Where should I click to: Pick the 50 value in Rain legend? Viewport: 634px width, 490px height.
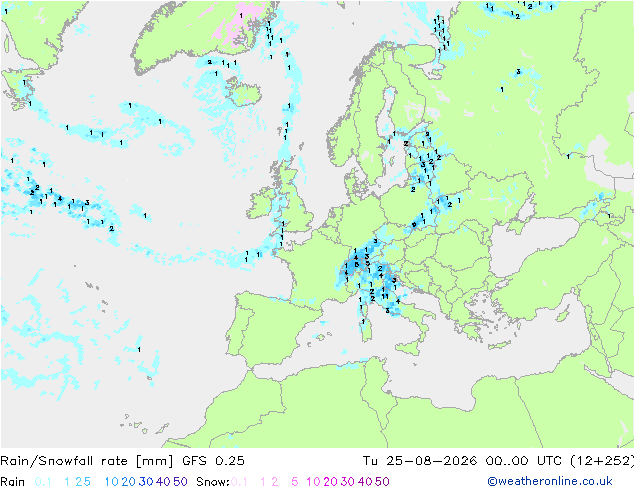point(180,482)
